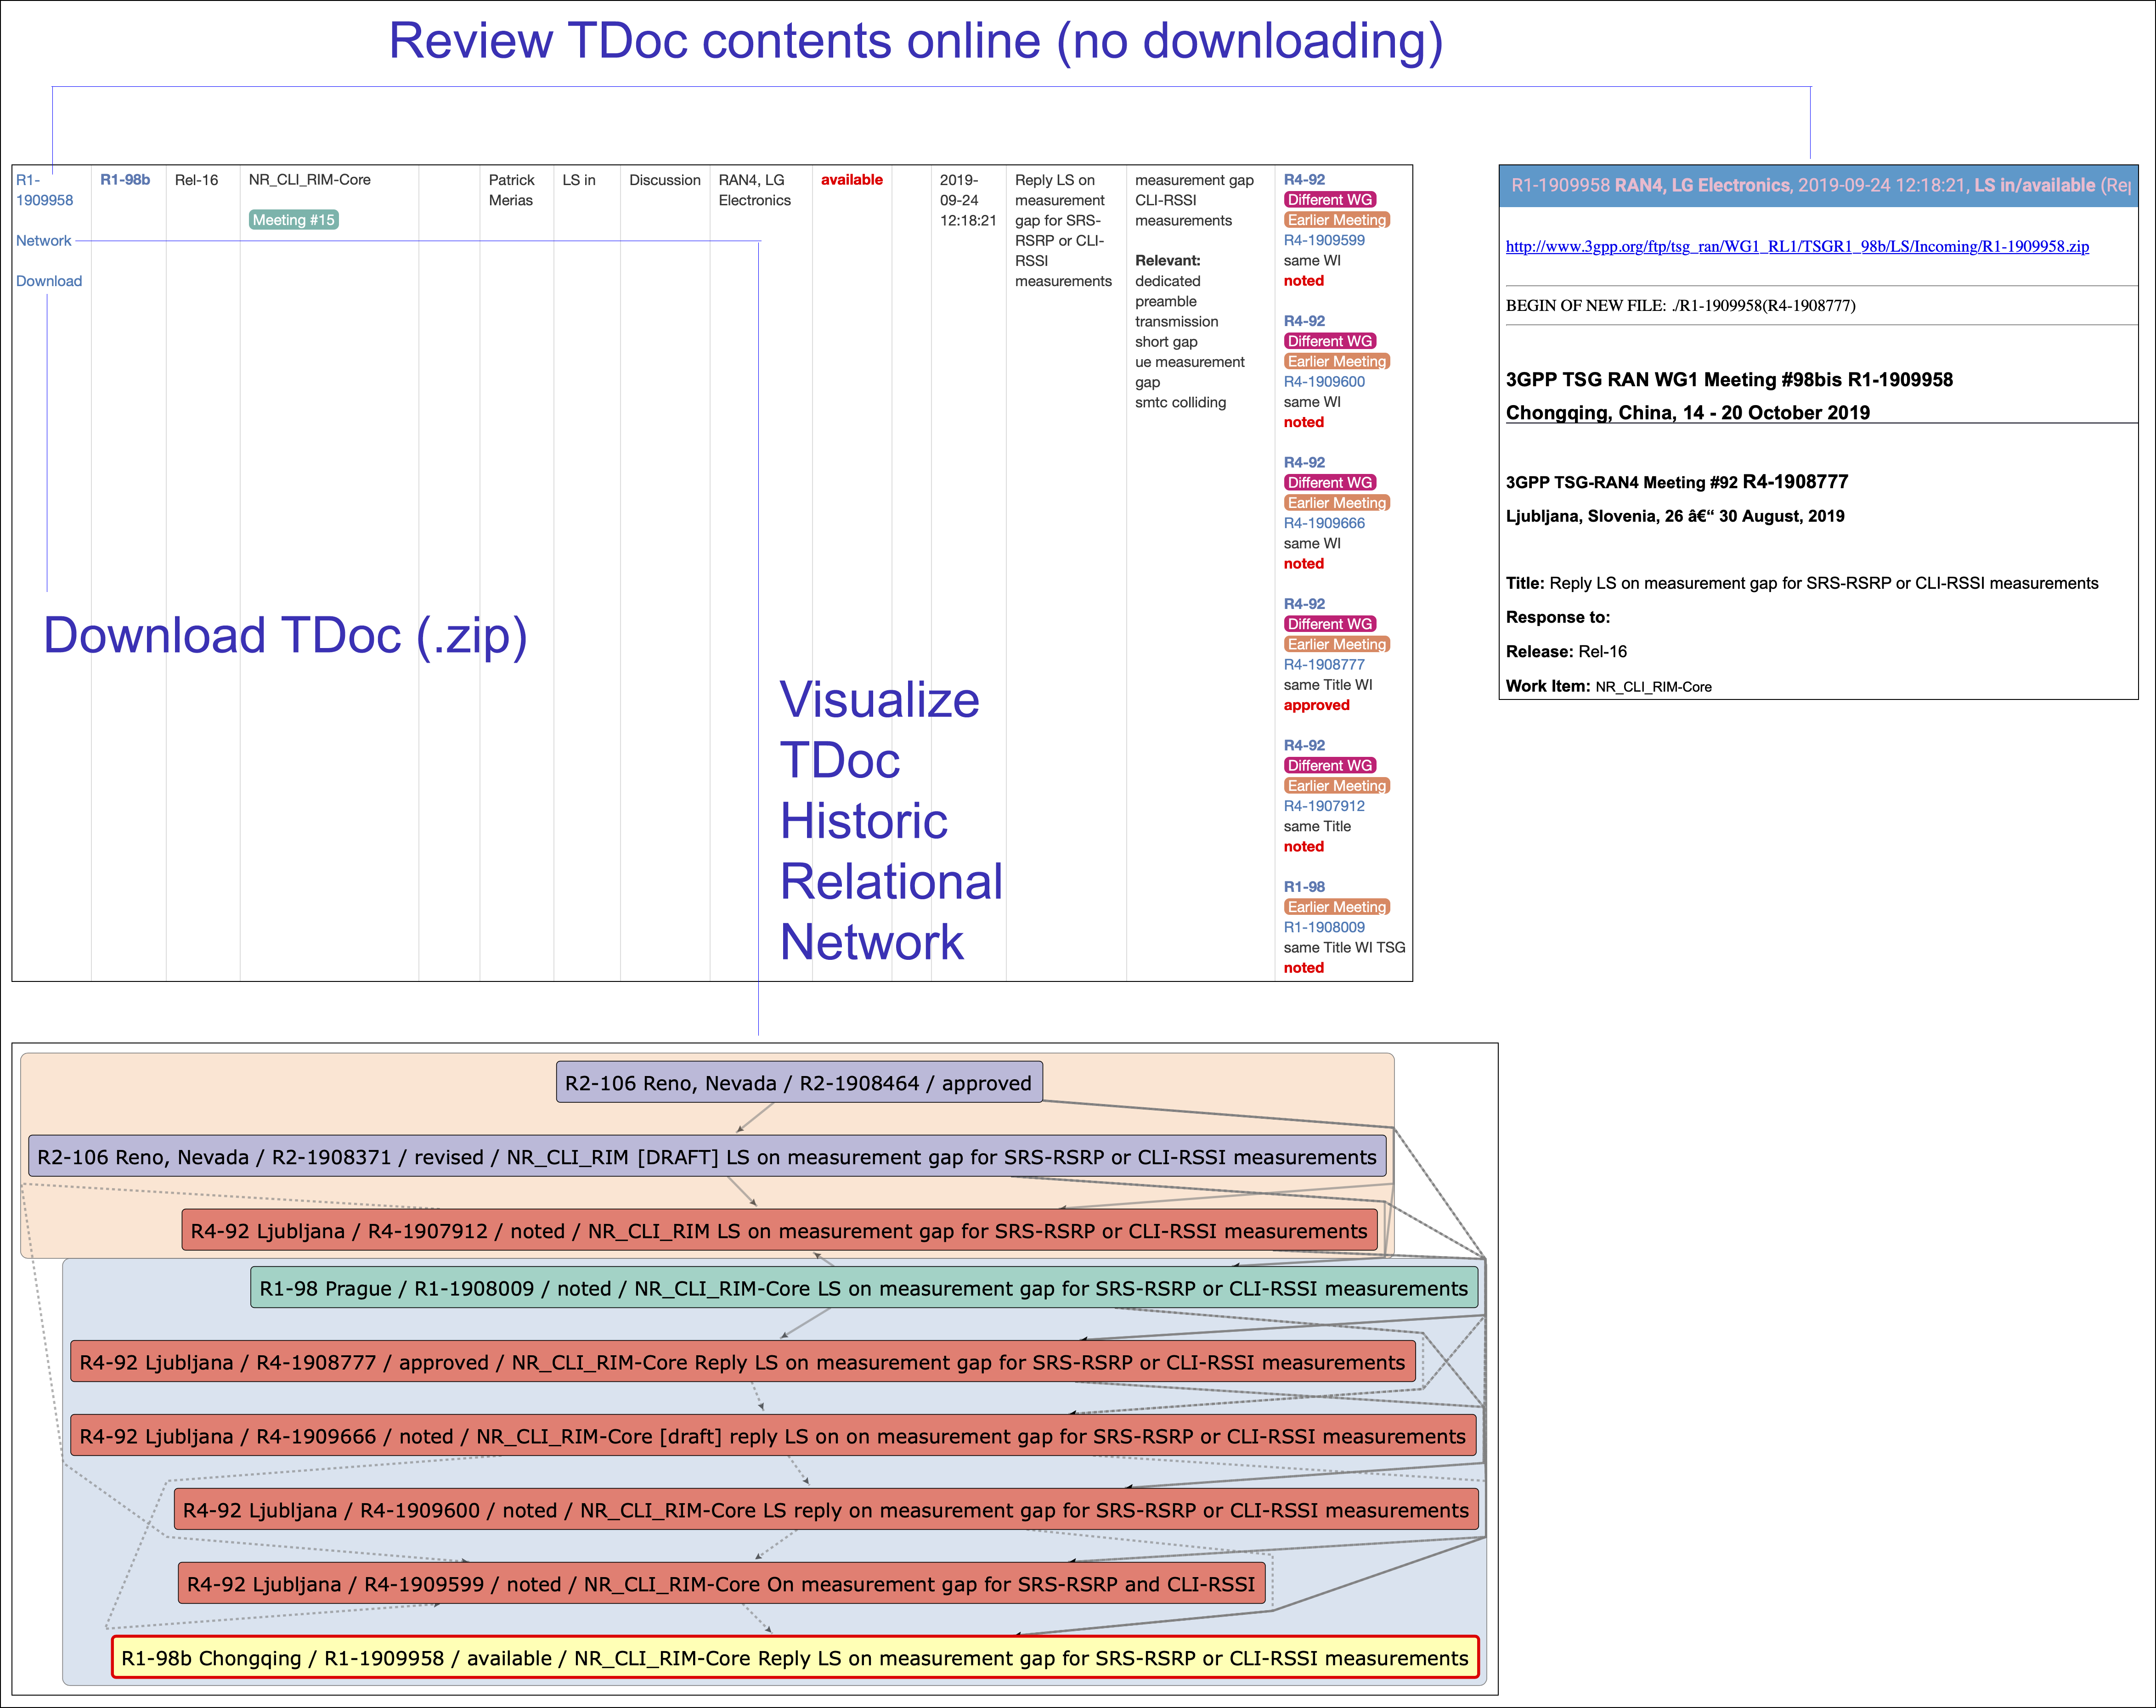Select the R1-1908009 Prague graph node
The width and height of the screenshot is (2156, 1708).
click(864, 1288)
